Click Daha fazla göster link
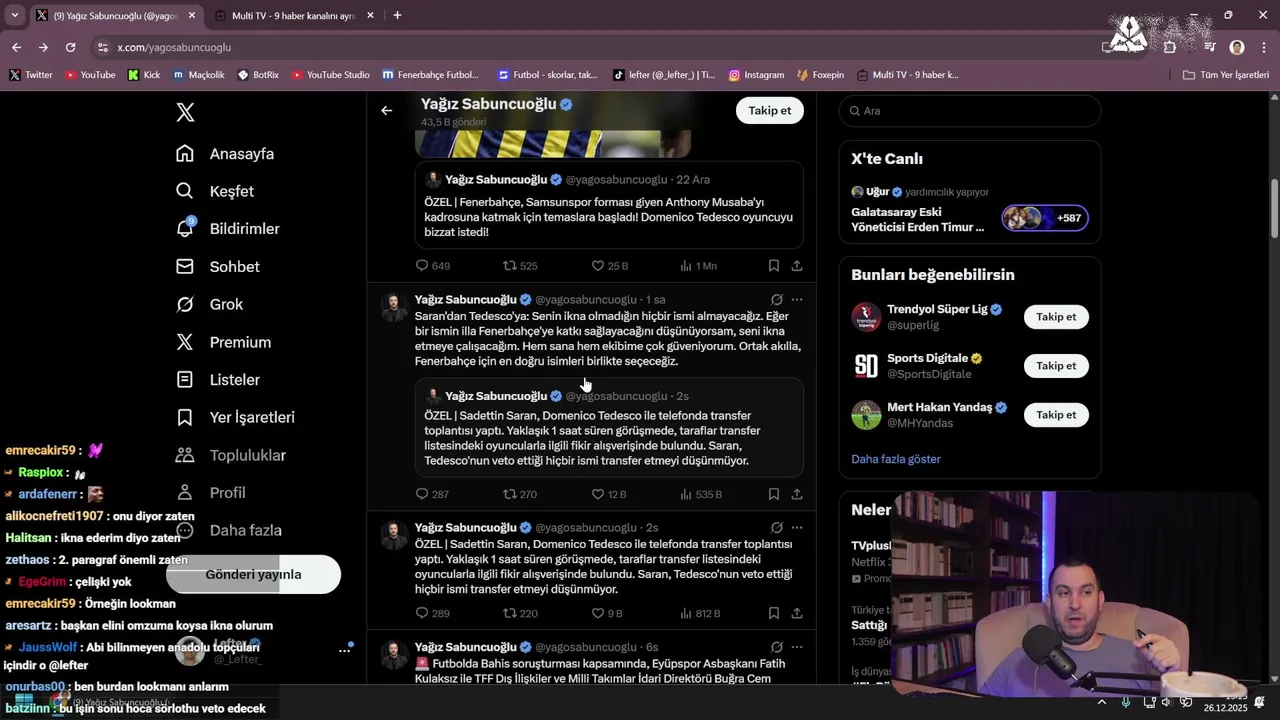The width and height of the screenshot is (1280, 720). 896,459
